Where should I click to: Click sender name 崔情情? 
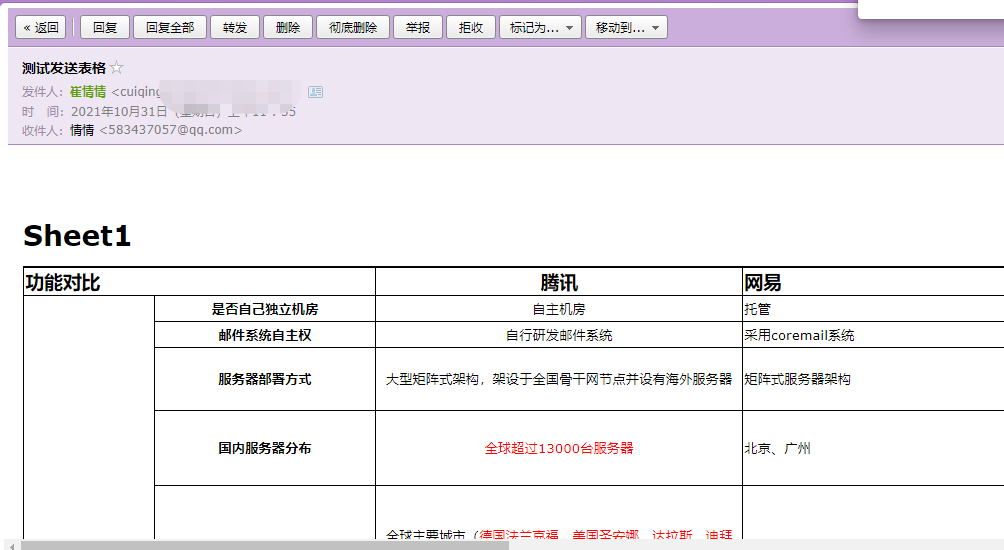pos(88,92)
